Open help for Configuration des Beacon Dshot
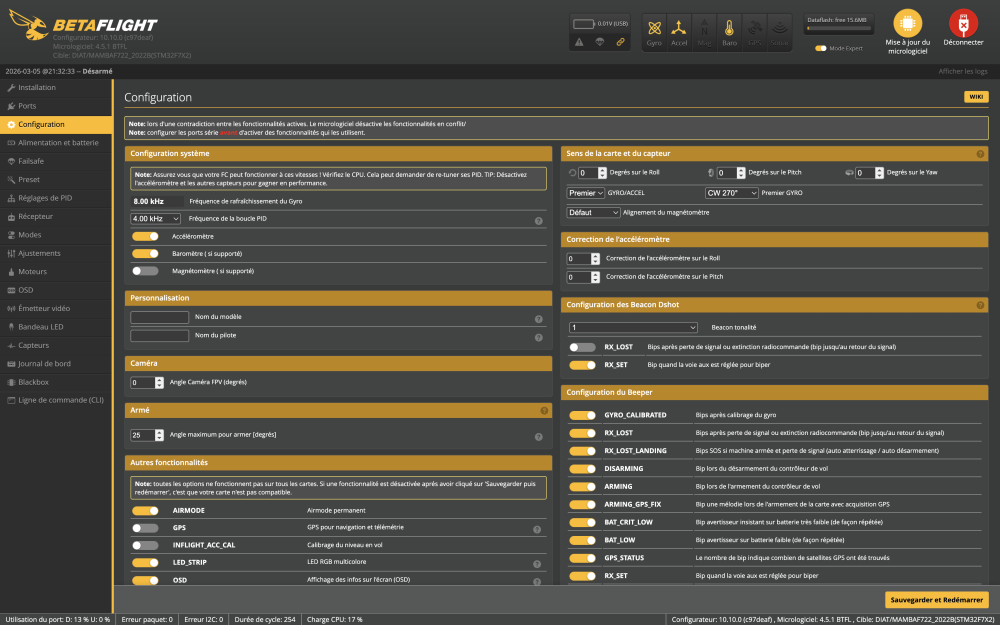 (x=980, y=304)
